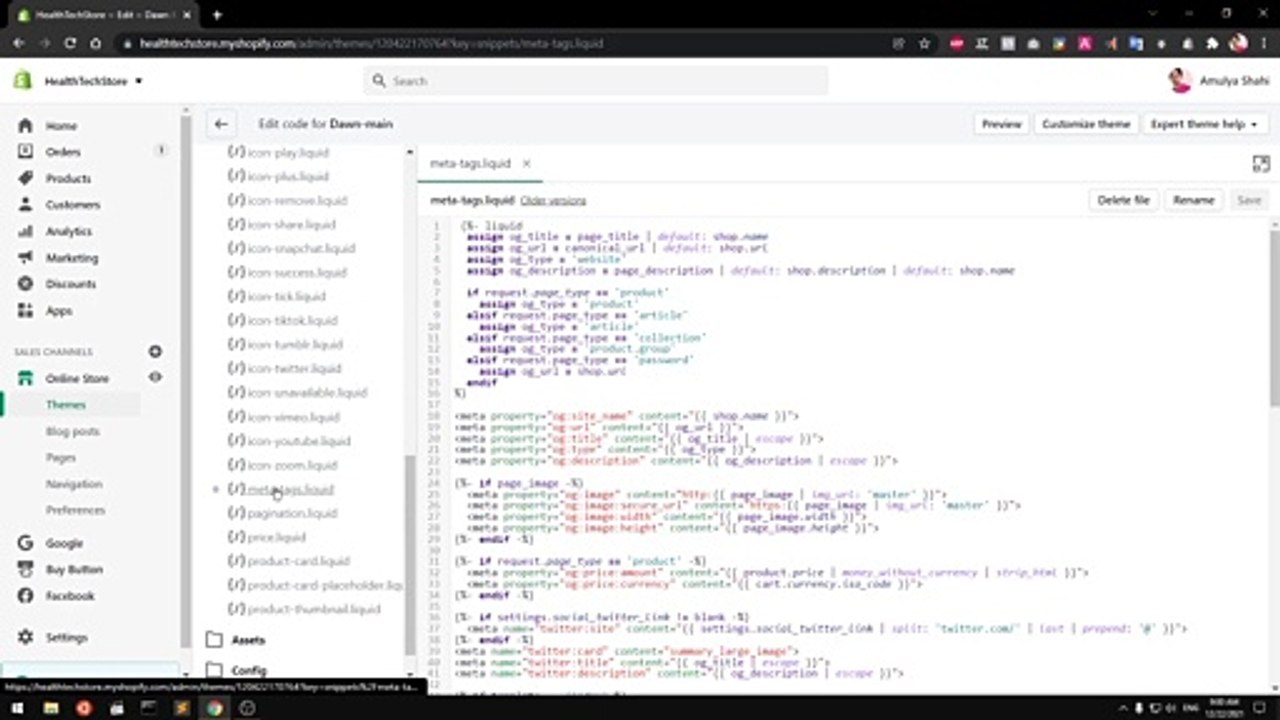
Task: Reload the page in Chrome
Action: pyautogui.click(x=70, y=43)
